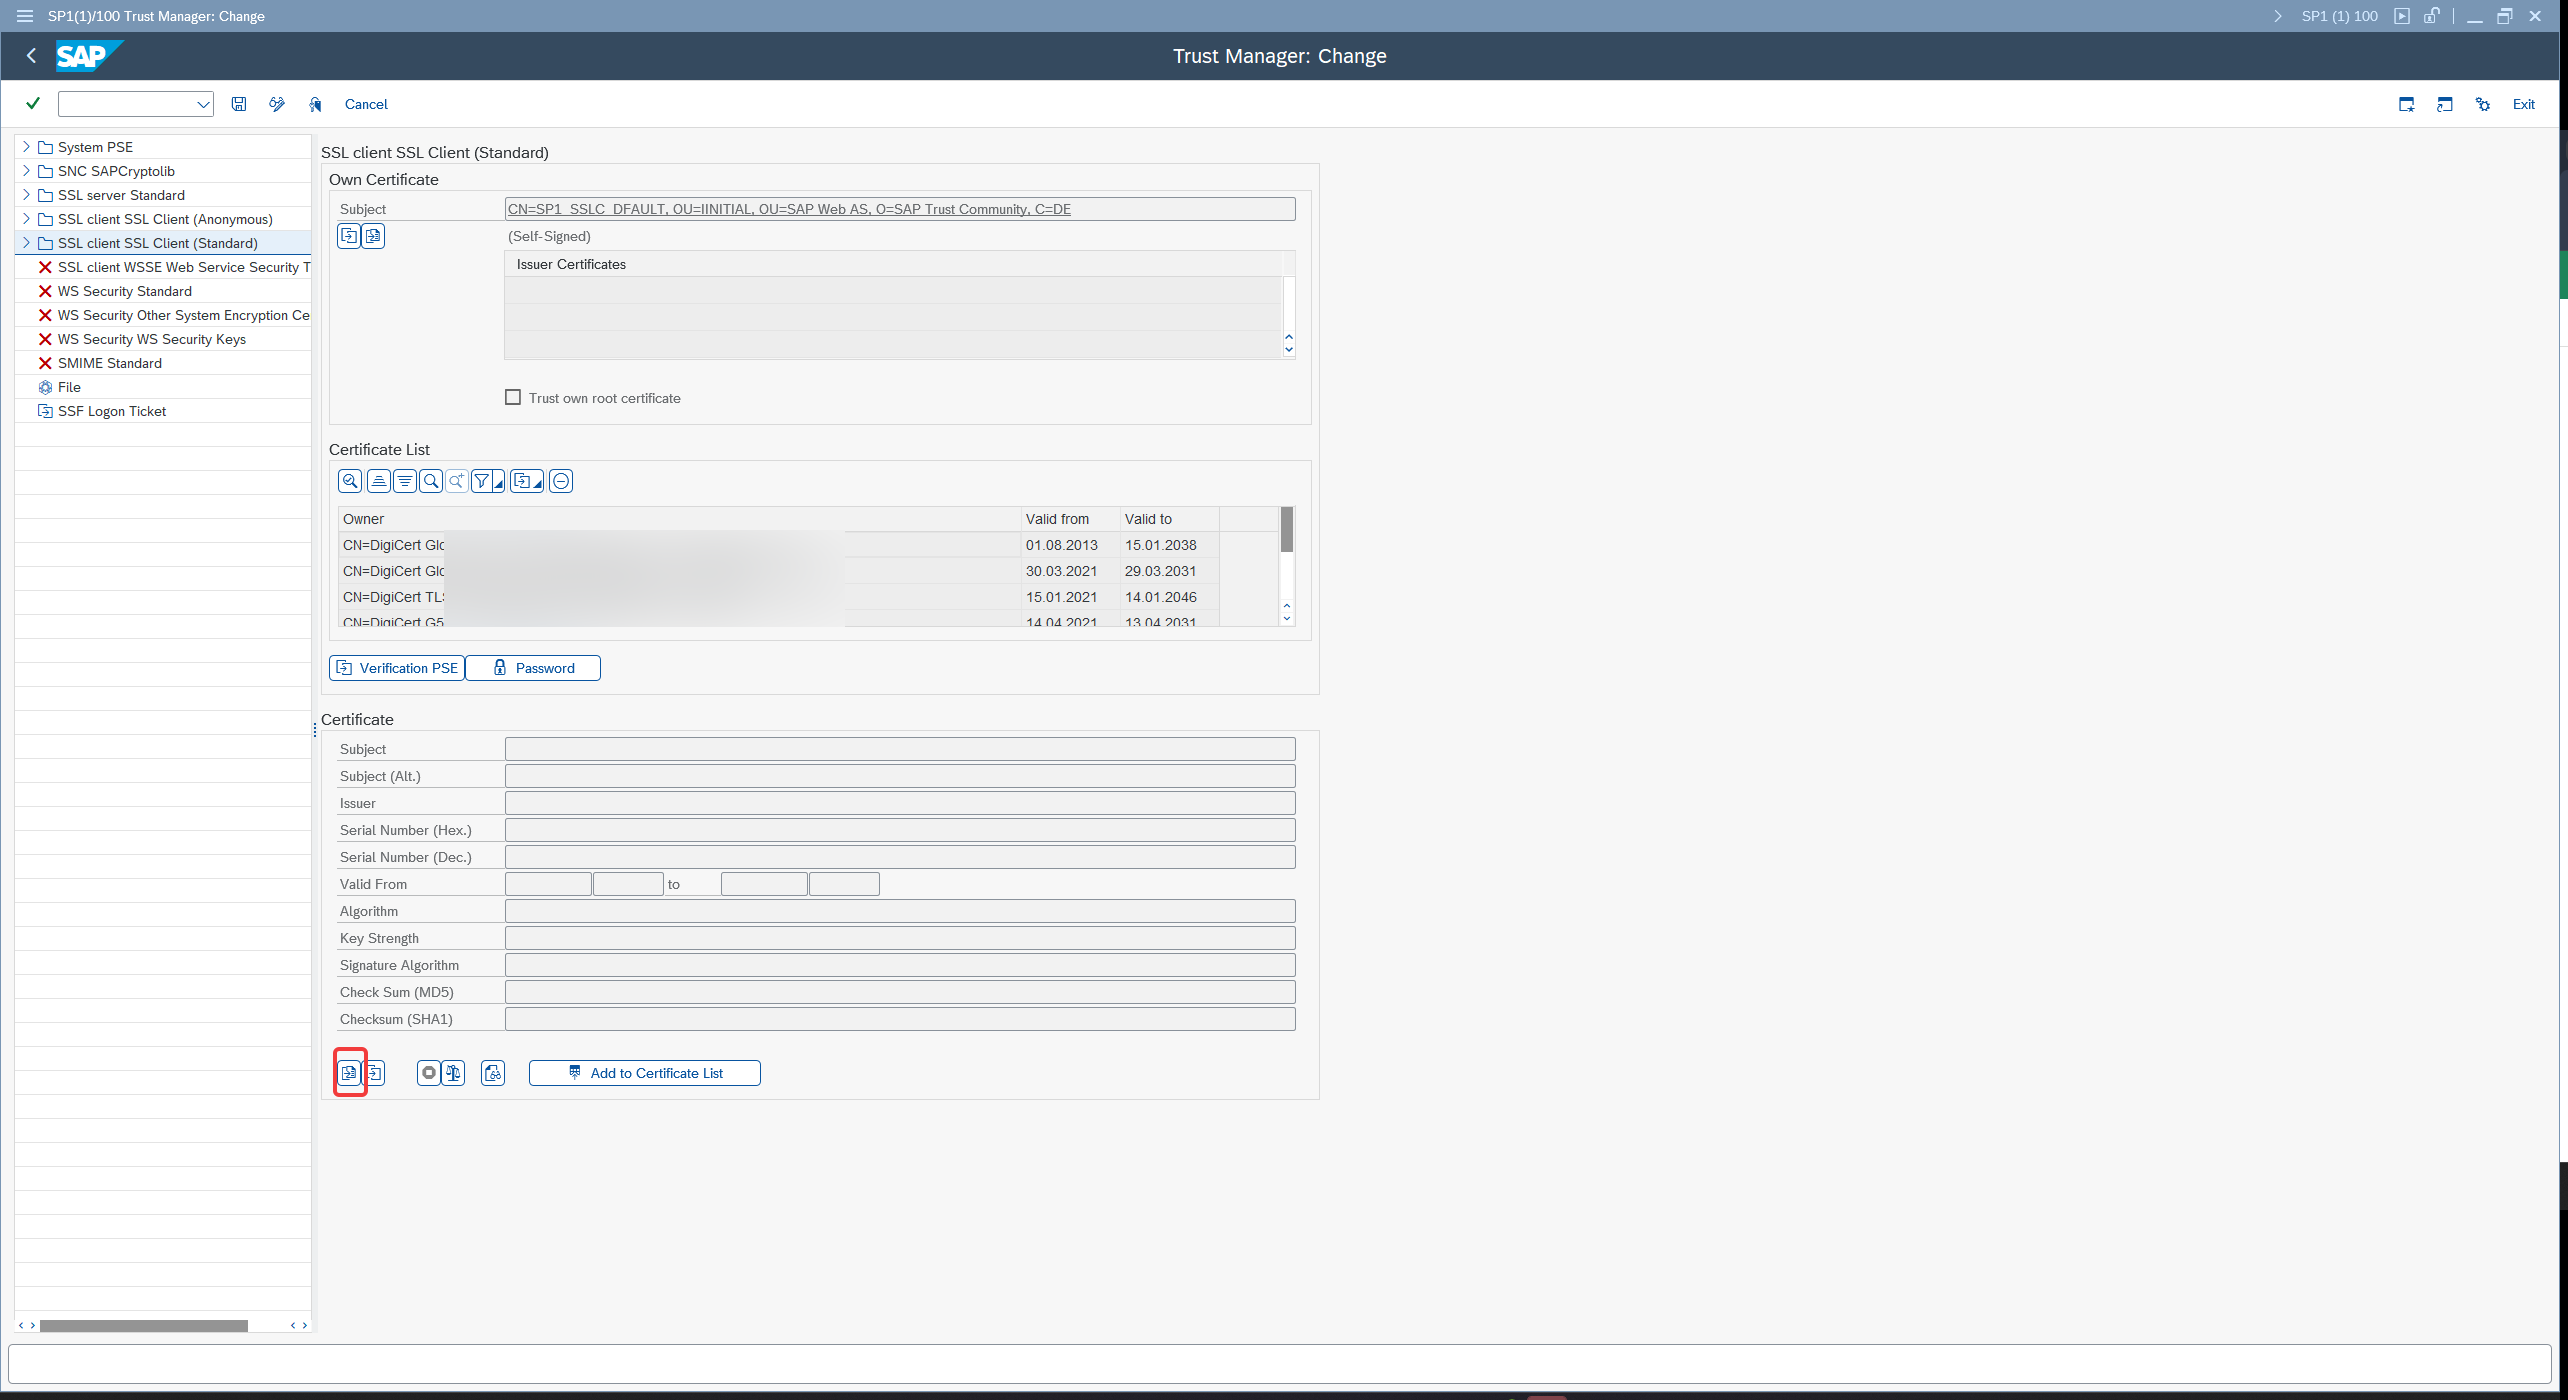
Task: Click the Password button
Action: tap(533, 668)
